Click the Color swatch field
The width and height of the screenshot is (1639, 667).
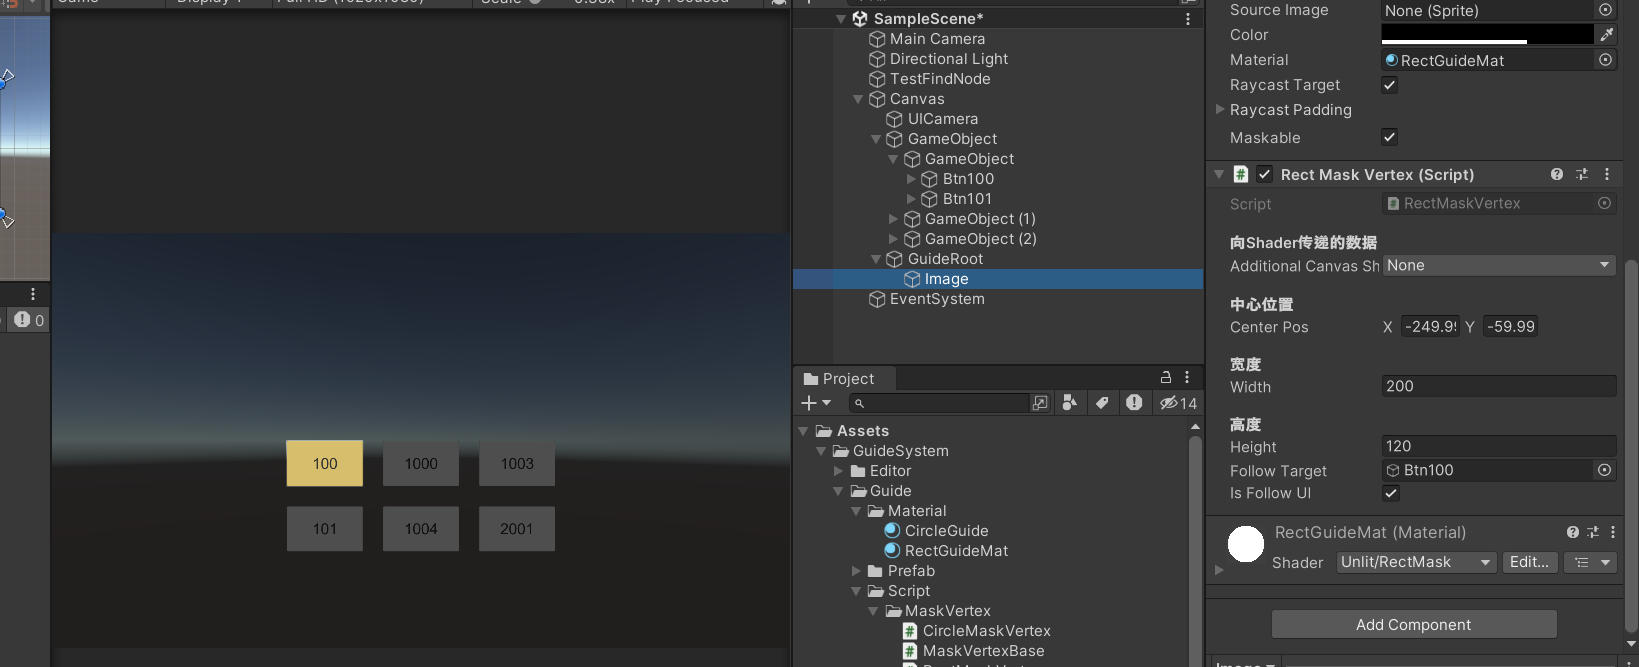point(1486,34)
